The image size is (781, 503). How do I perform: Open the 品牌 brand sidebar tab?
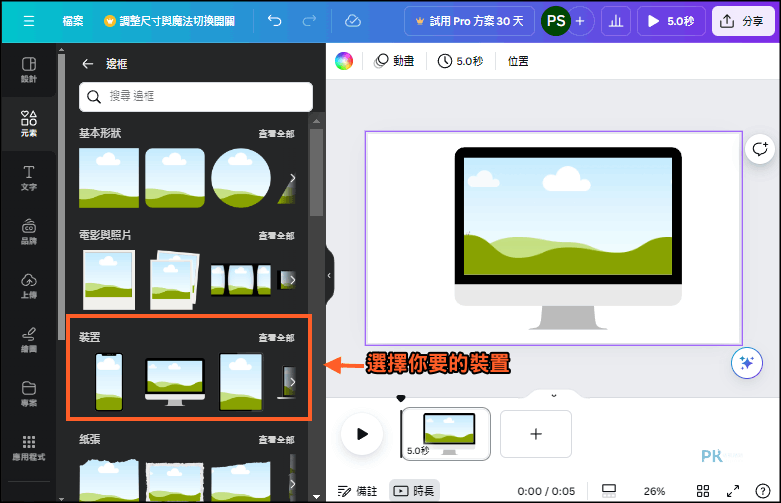[x=29, y=232]
